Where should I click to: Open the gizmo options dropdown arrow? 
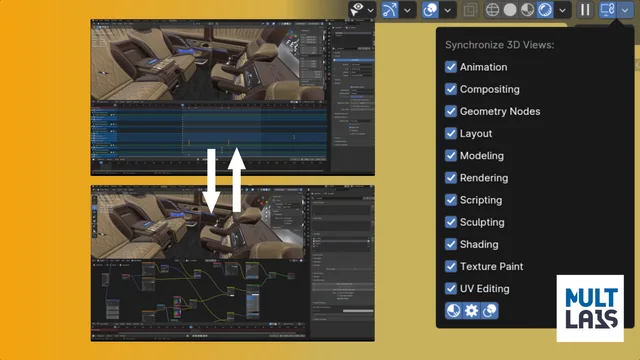click(x=407, y=10)
